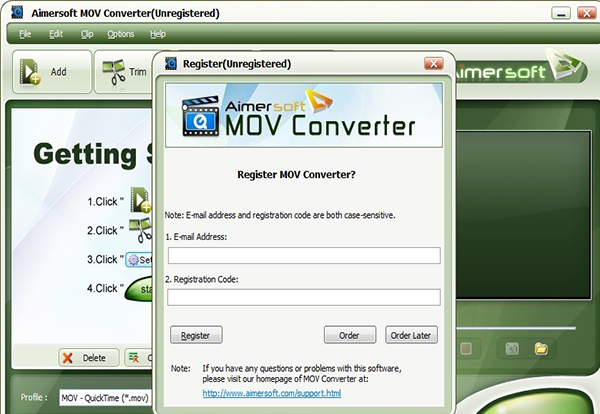Open the Edit menu

point(56,34)
